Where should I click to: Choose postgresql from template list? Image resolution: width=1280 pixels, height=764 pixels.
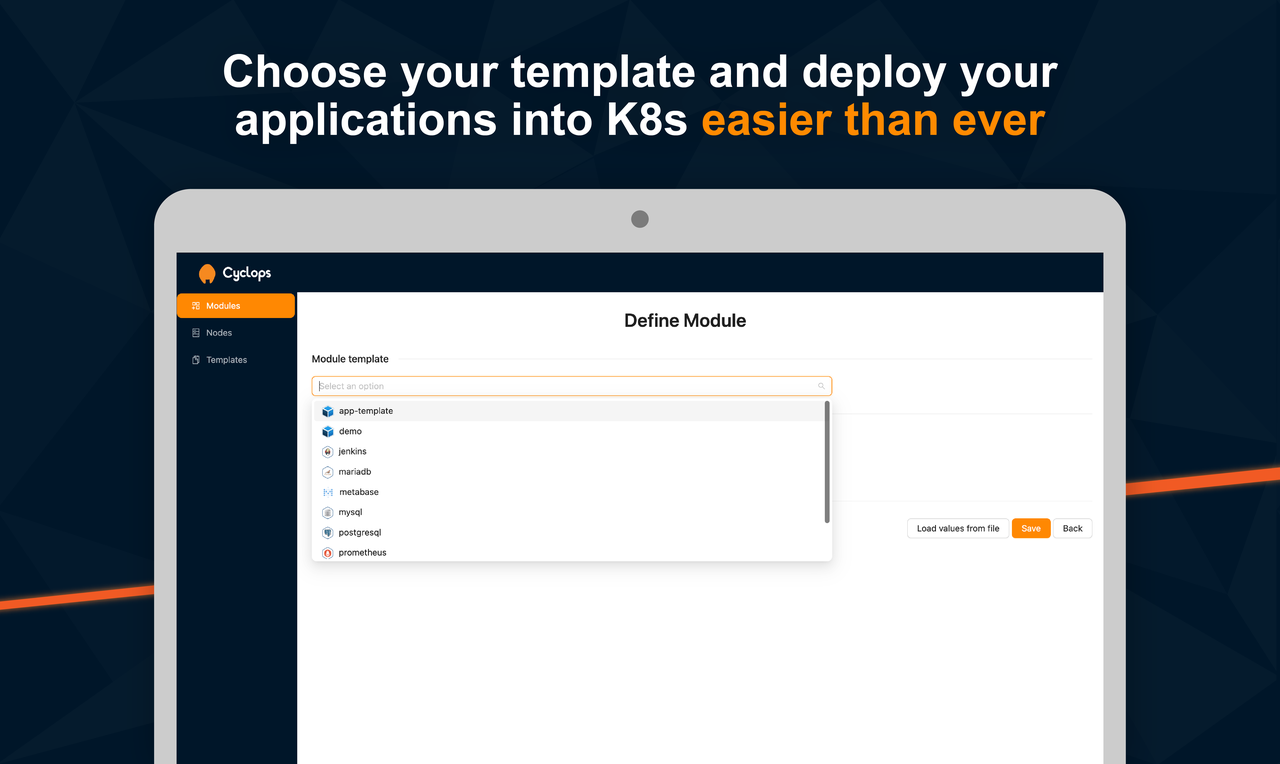click(x=568, y=533)
